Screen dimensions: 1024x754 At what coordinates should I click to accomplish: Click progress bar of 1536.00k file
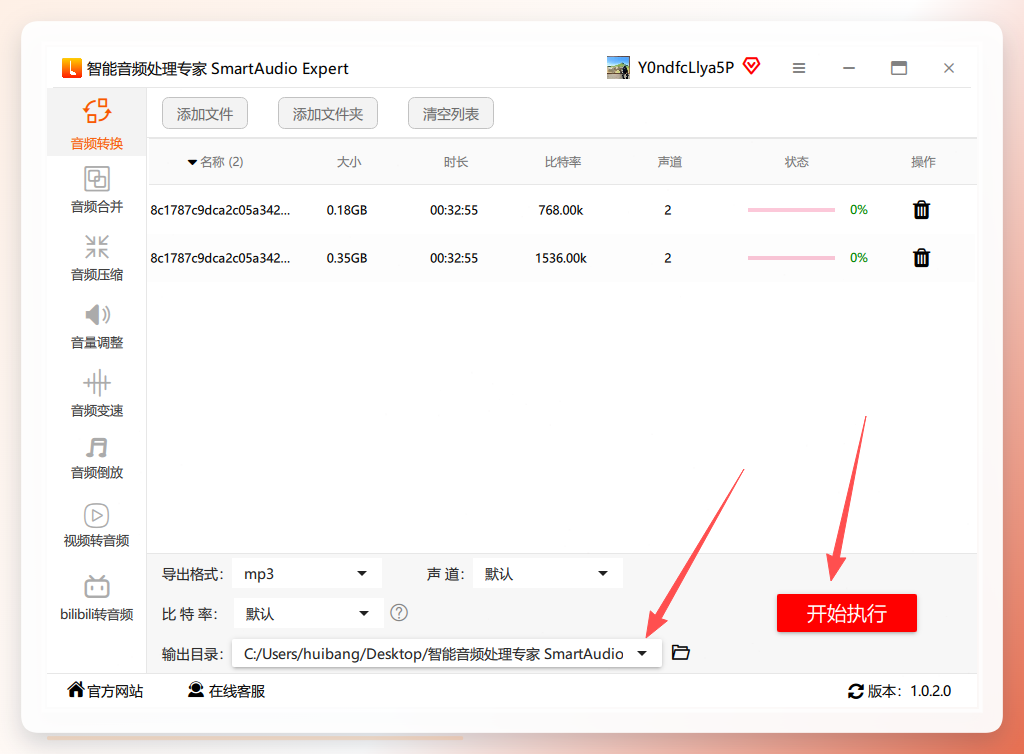click(792, 258)
